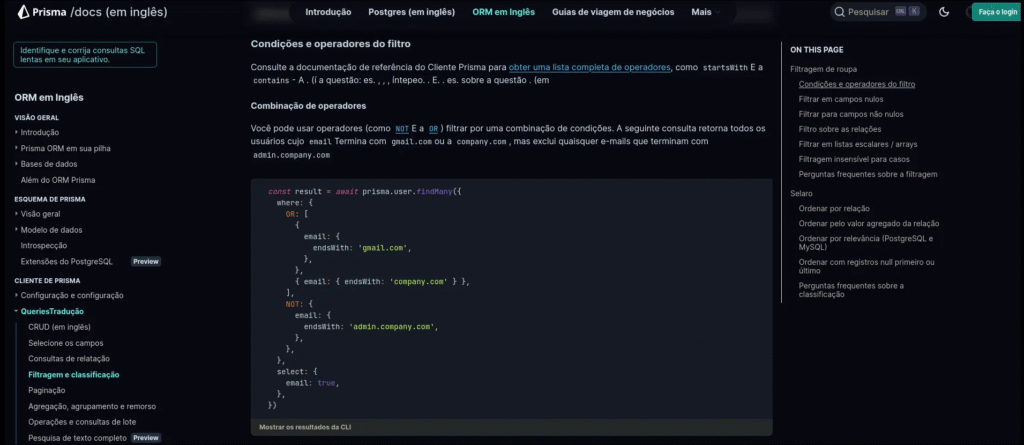Open the Introdução tab

(328, 12)
